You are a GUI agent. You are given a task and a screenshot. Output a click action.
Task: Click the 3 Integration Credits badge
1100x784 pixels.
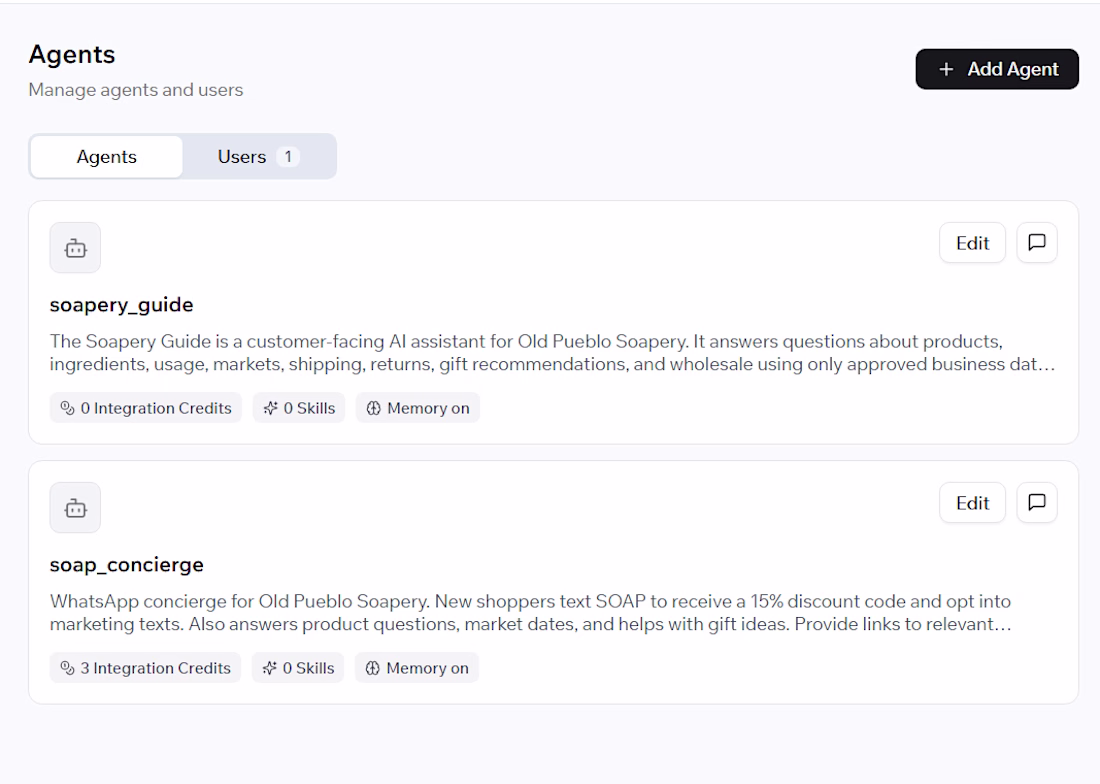[145, 668]
